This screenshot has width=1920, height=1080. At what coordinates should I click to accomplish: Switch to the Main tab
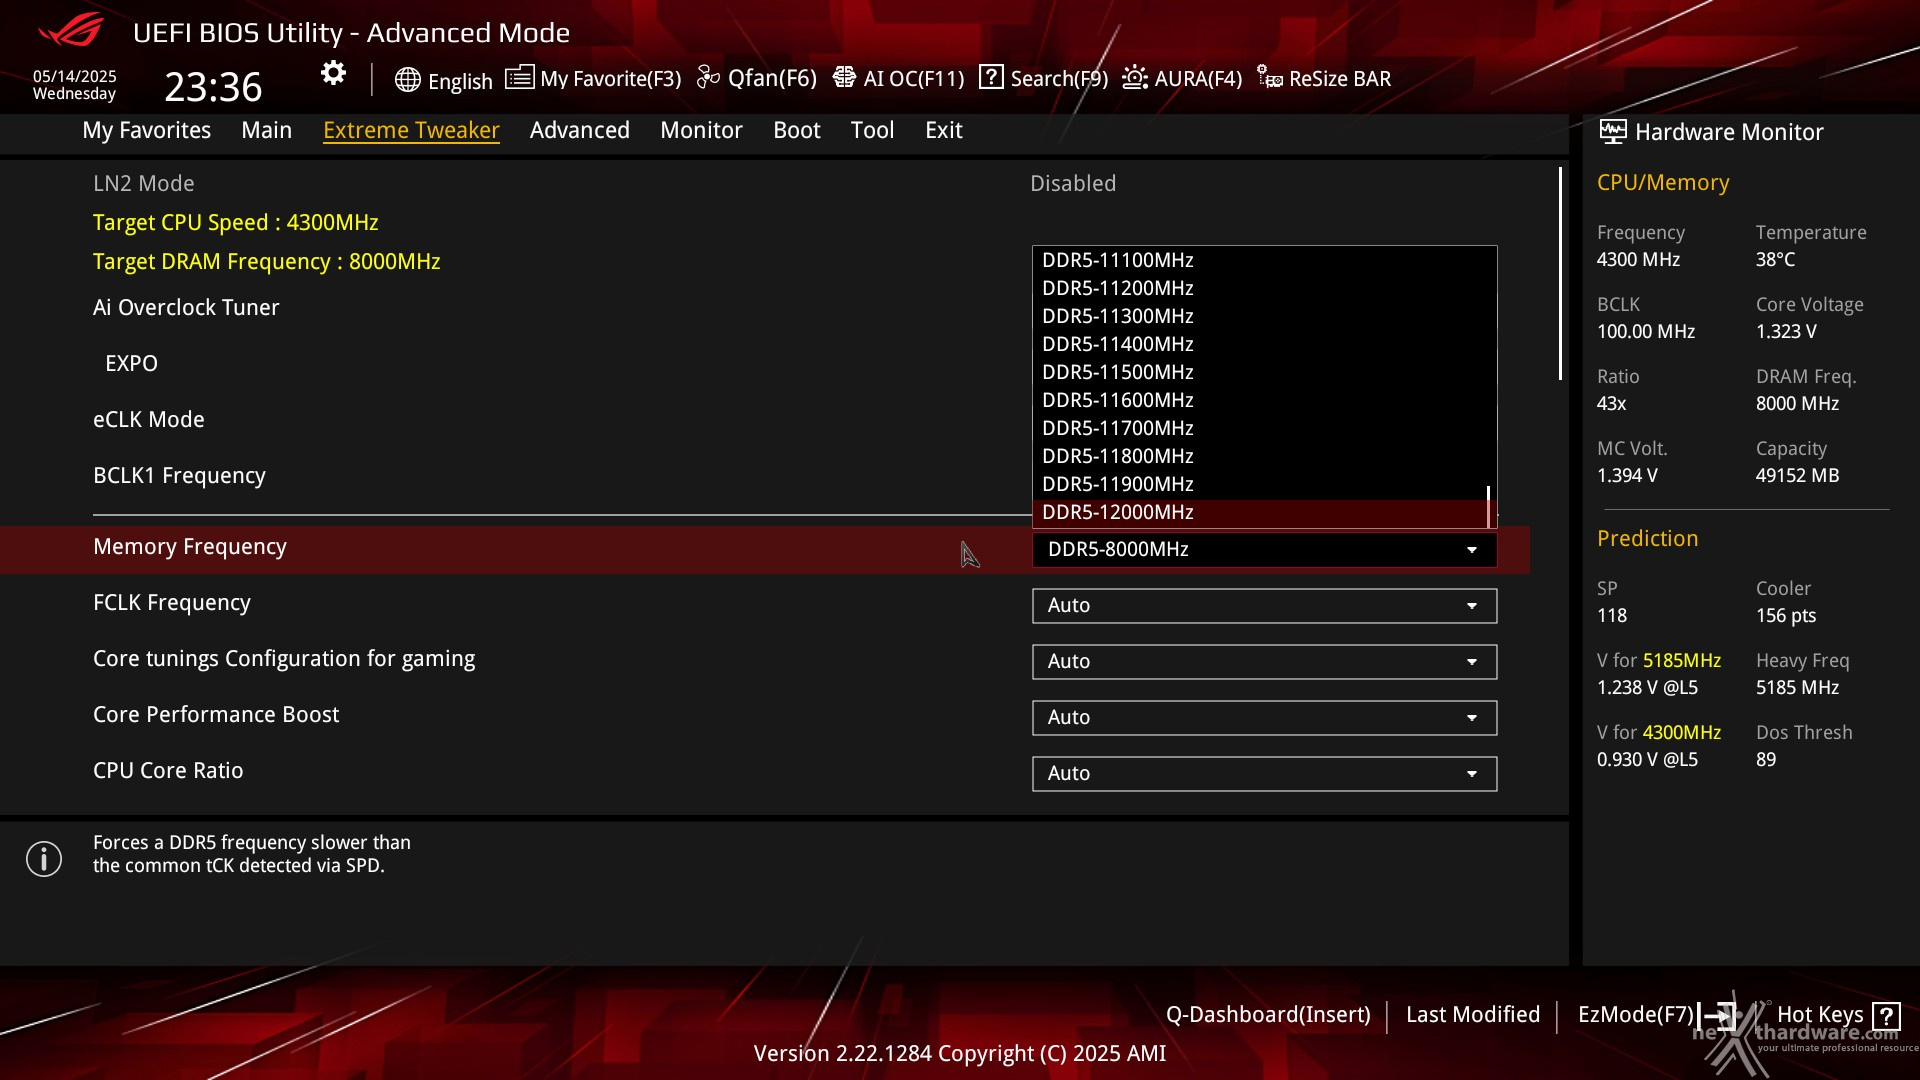point(267,130)
